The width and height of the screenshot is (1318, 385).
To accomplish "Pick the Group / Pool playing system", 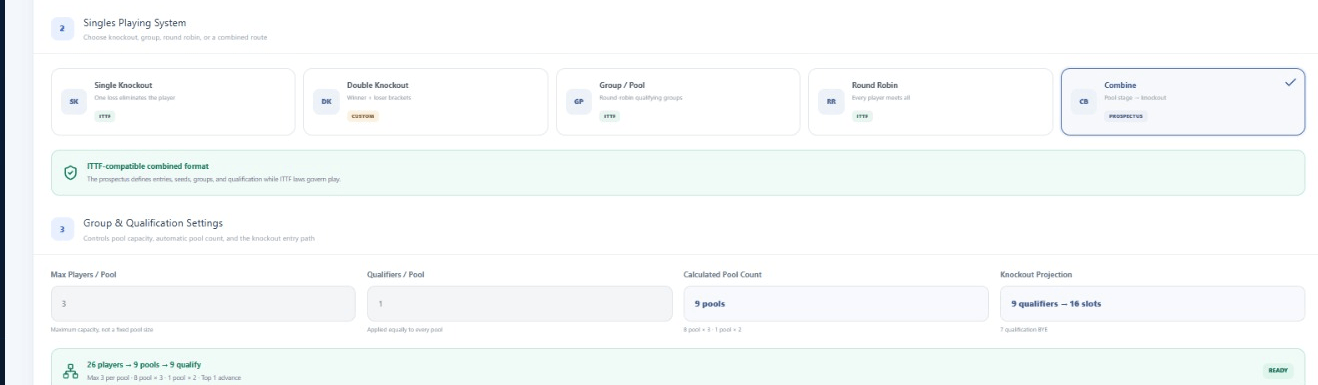I will tap(678, 102).
